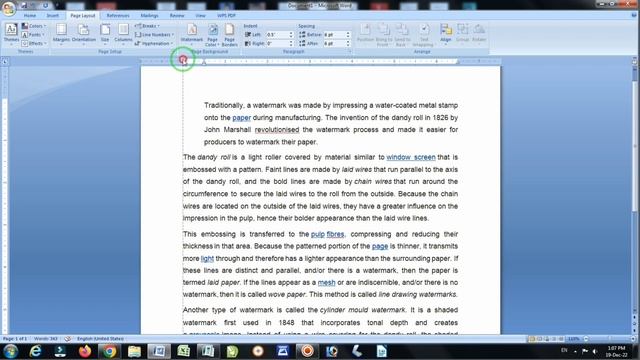This screenshot has width=640, height=360.
Task: Open the Margins menu
Action: point(61,33)
